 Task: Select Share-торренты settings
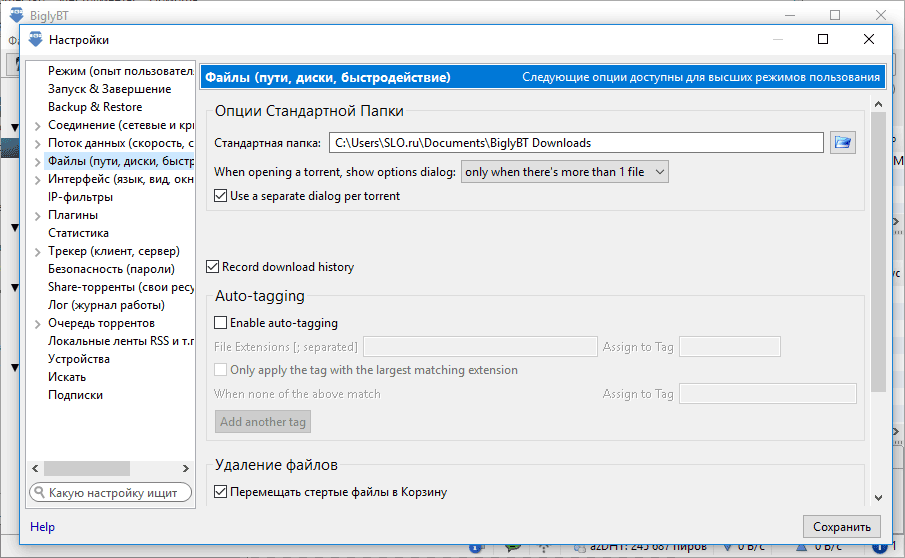(121, 287)
